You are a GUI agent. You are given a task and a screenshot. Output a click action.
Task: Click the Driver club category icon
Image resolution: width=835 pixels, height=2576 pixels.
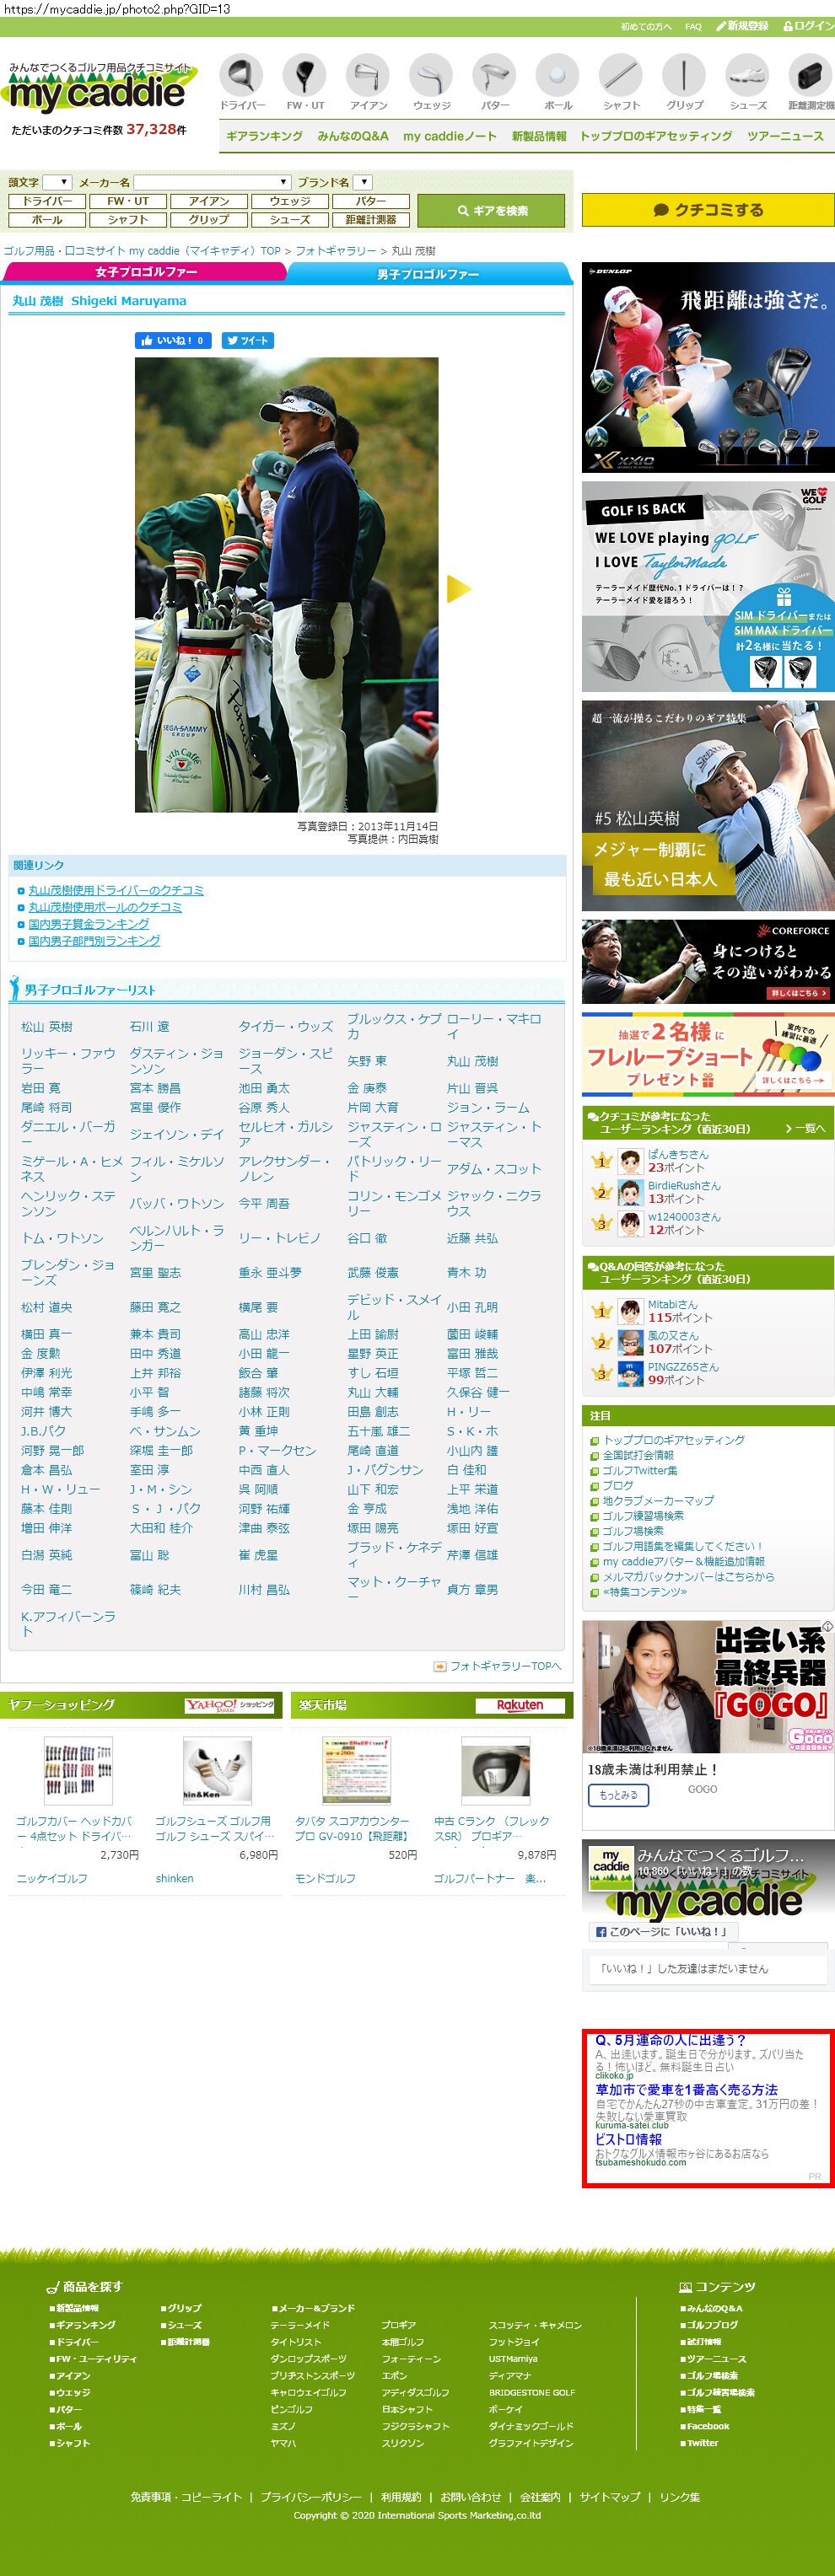241,77
